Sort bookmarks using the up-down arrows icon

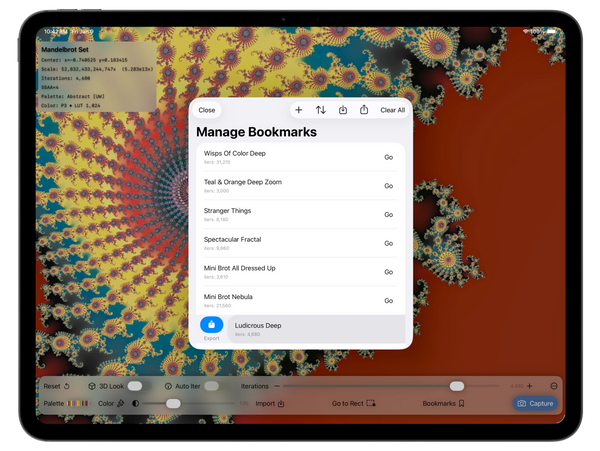coord(321,110)
